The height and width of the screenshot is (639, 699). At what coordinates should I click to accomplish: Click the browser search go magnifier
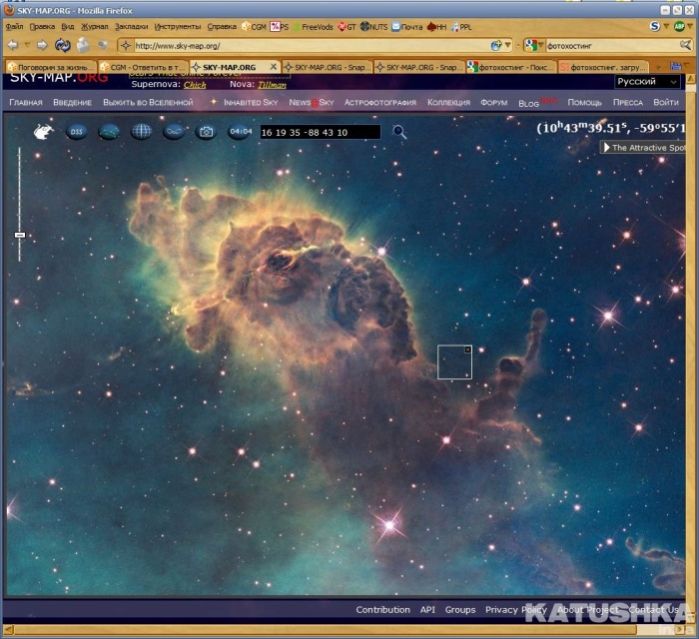pos(685,45)
